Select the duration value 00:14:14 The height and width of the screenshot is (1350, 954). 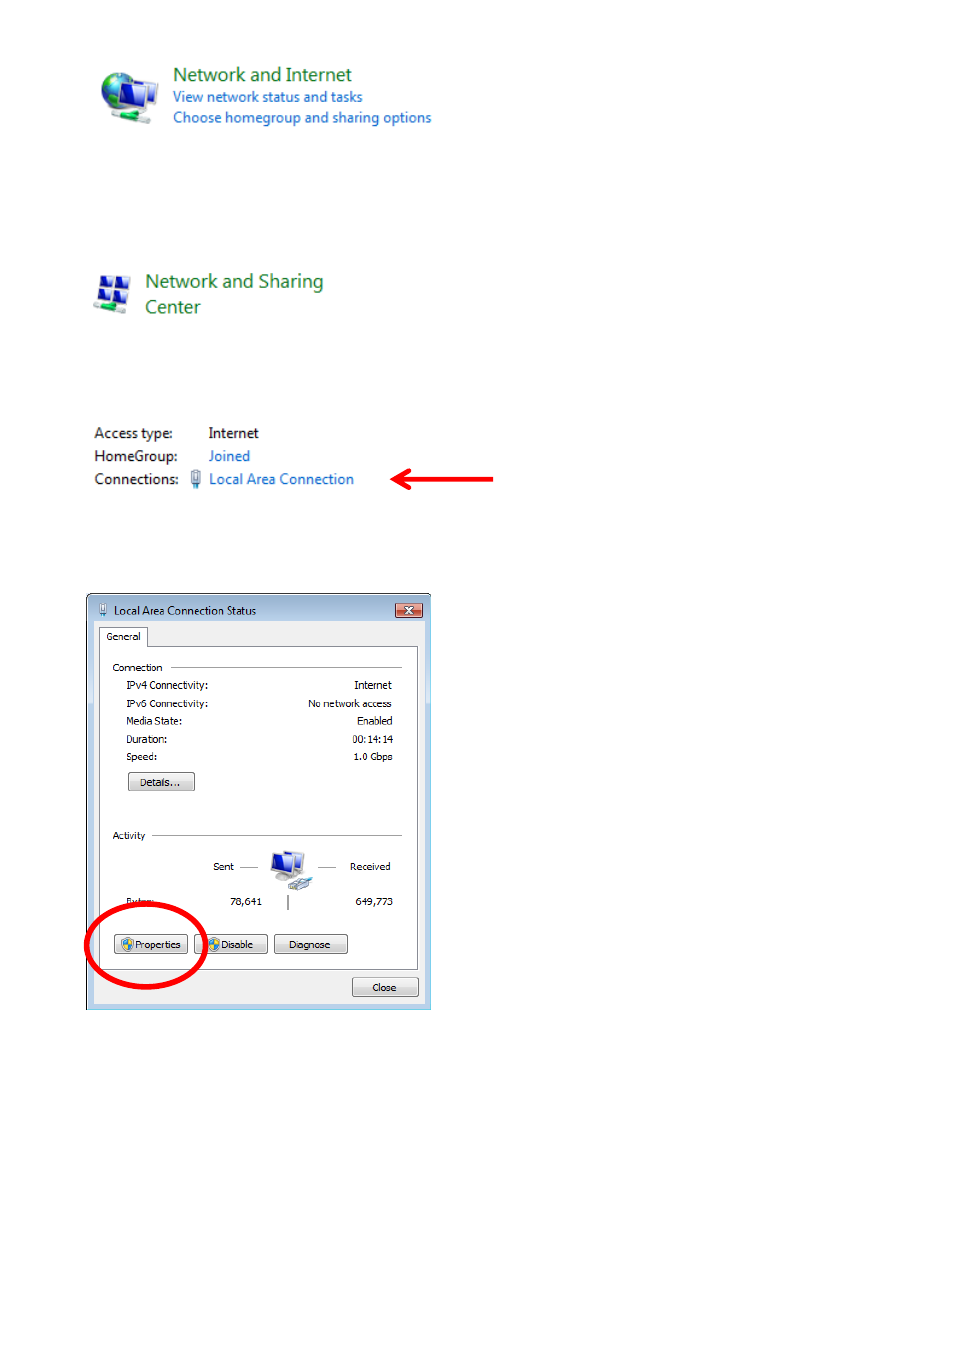click(x=372, y=740)
